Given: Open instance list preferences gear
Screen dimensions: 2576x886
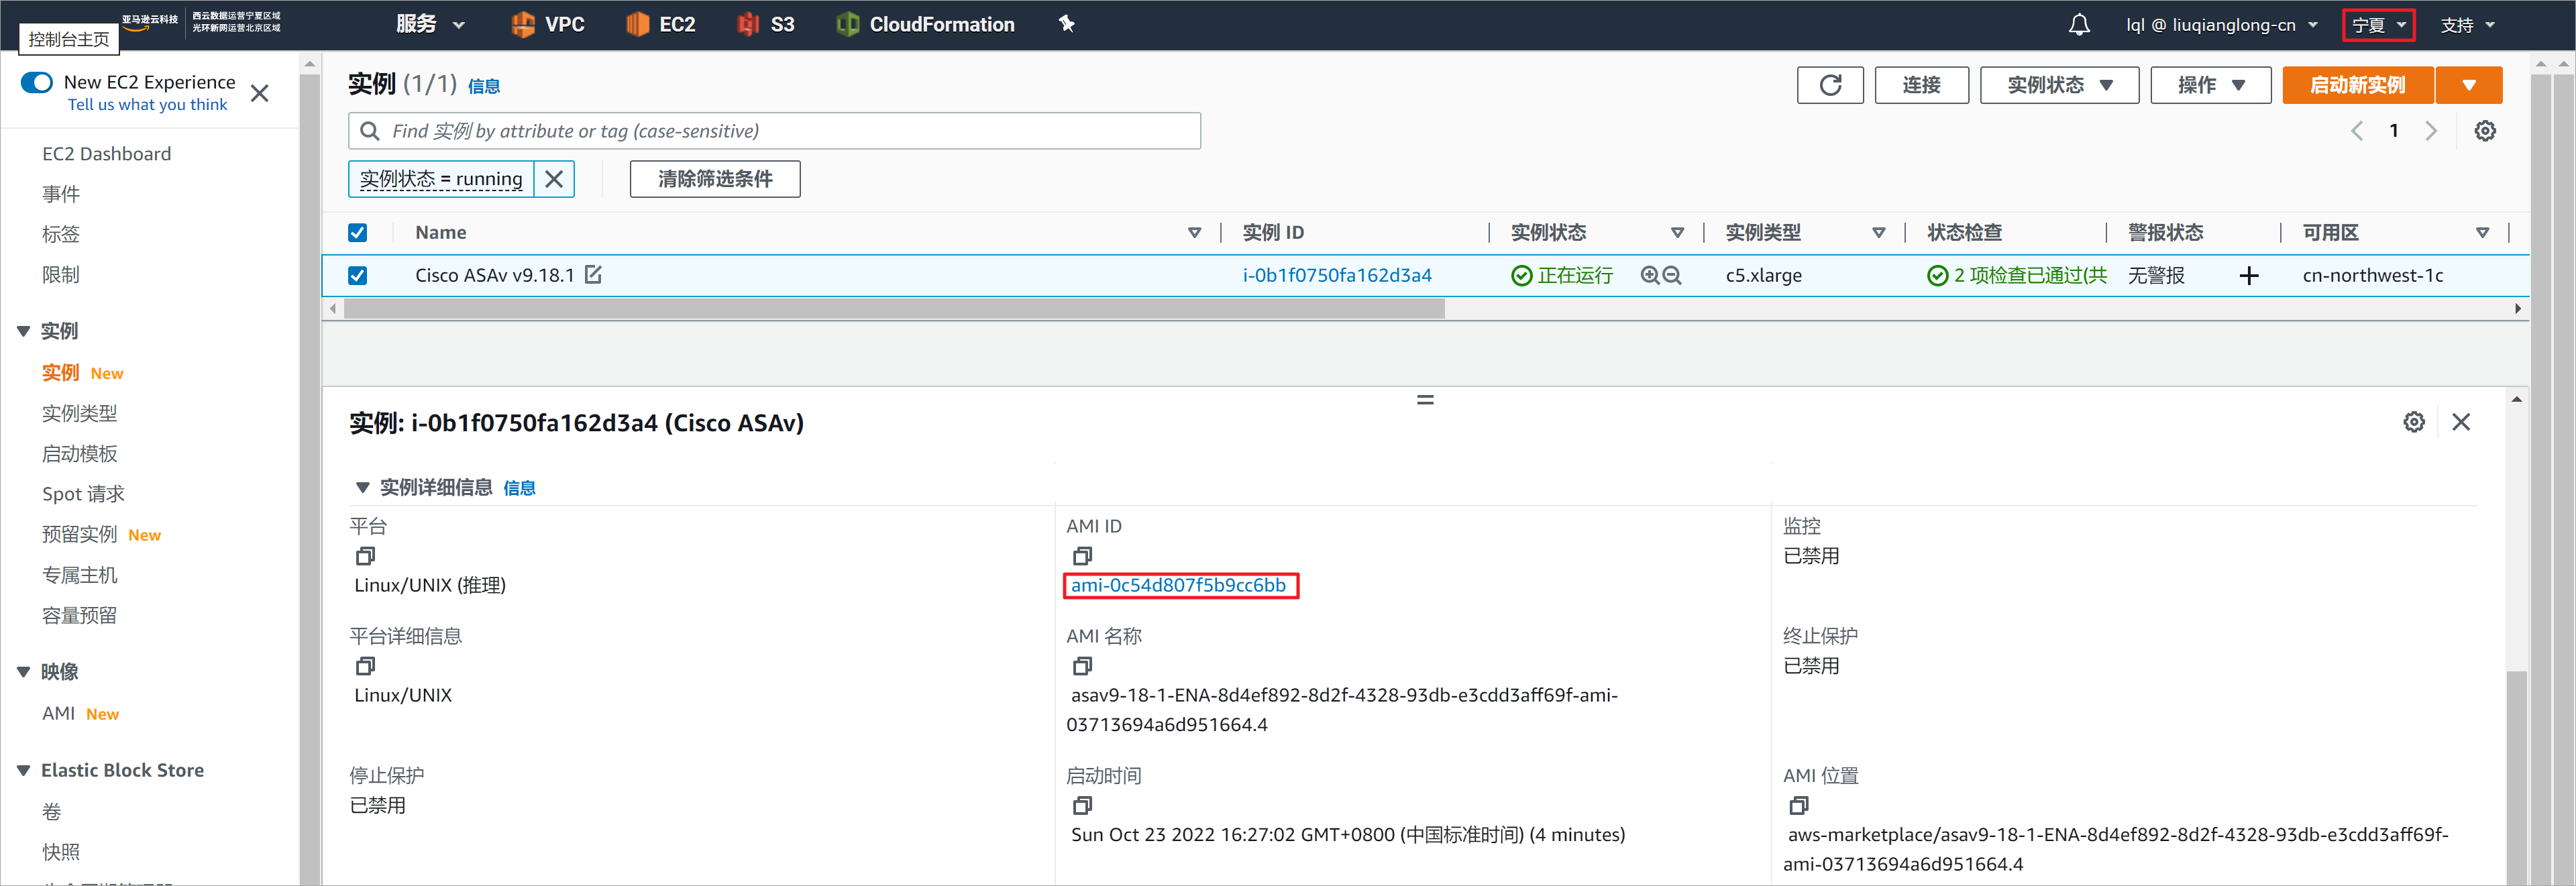Looking at the screenshot, I should [2486, 130].
